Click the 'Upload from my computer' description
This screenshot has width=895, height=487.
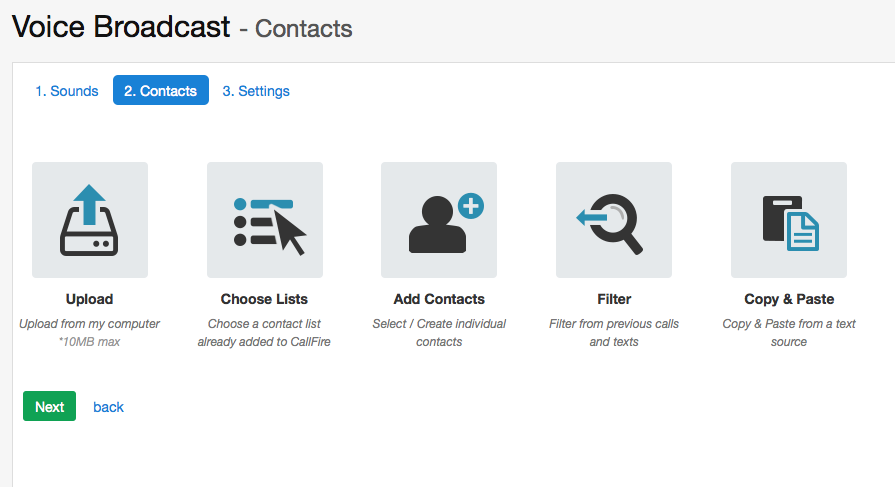90,324
